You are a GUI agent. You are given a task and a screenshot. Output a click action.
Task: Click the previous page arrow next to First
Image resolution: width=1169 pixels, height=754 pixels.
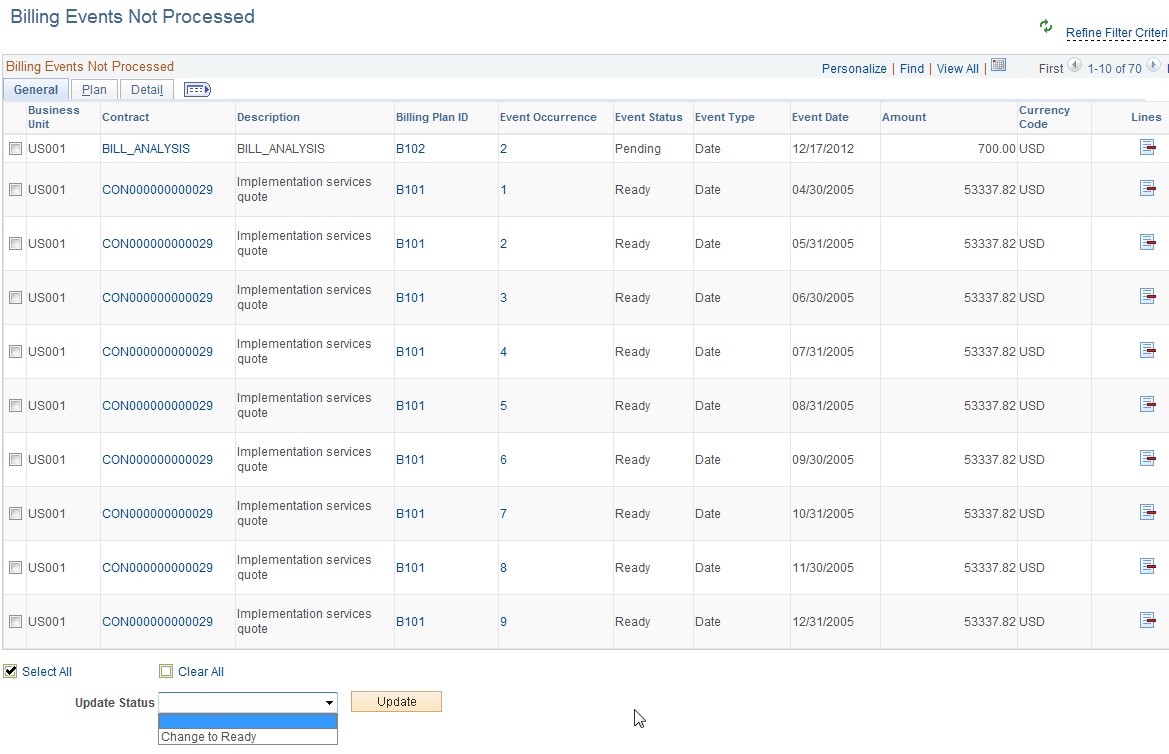(x=1073, y=65)
